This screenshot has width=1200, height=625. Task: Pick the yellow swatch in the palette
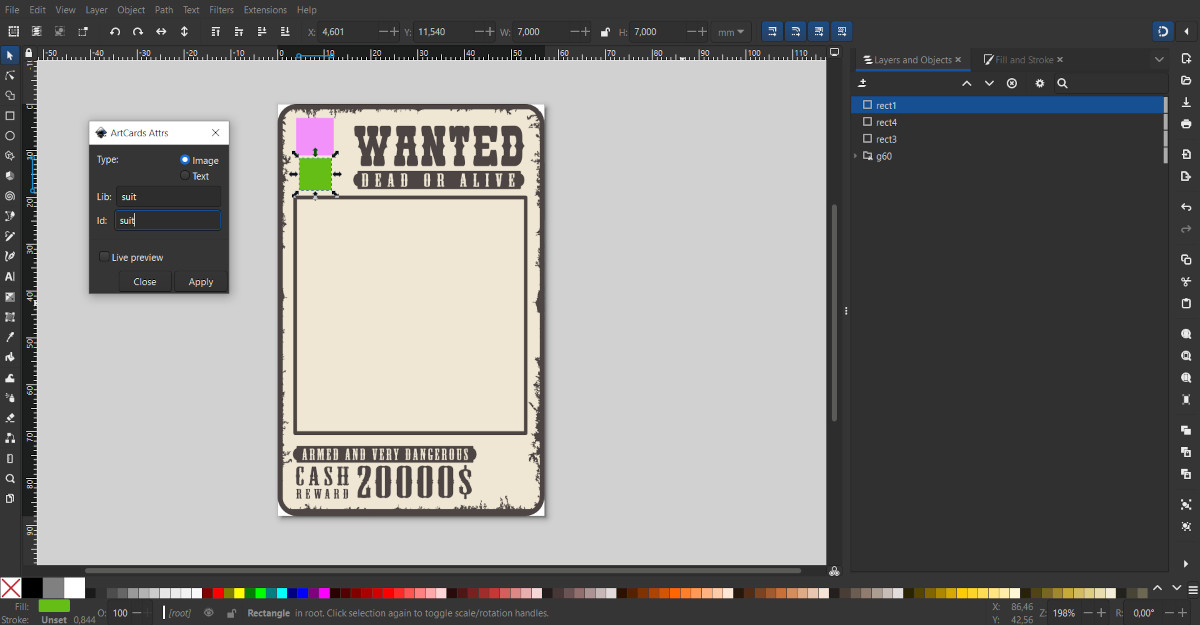239,593
